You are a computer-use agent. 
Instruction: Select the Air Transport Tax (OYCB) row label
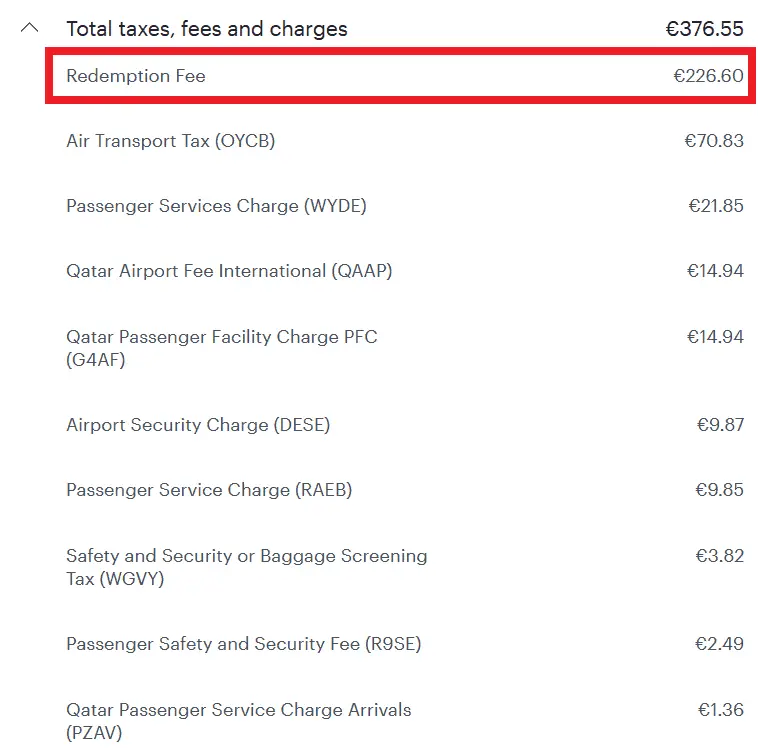point(170,141)
